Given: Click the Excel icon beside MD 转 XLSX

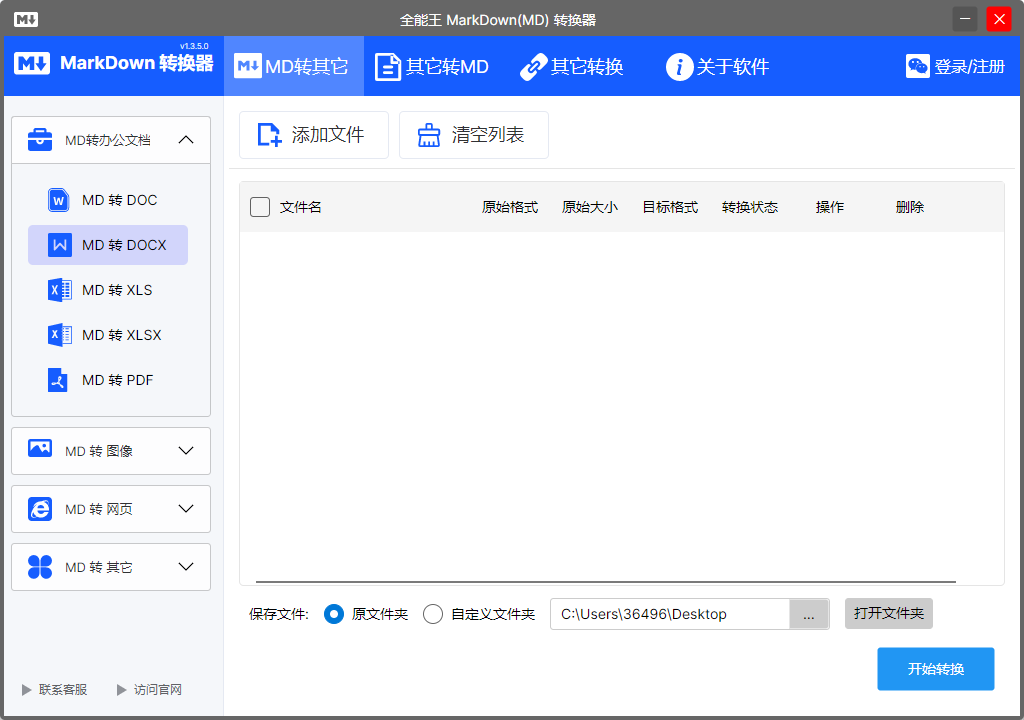Looking at the screenshot, I should [x=59, y=335].
